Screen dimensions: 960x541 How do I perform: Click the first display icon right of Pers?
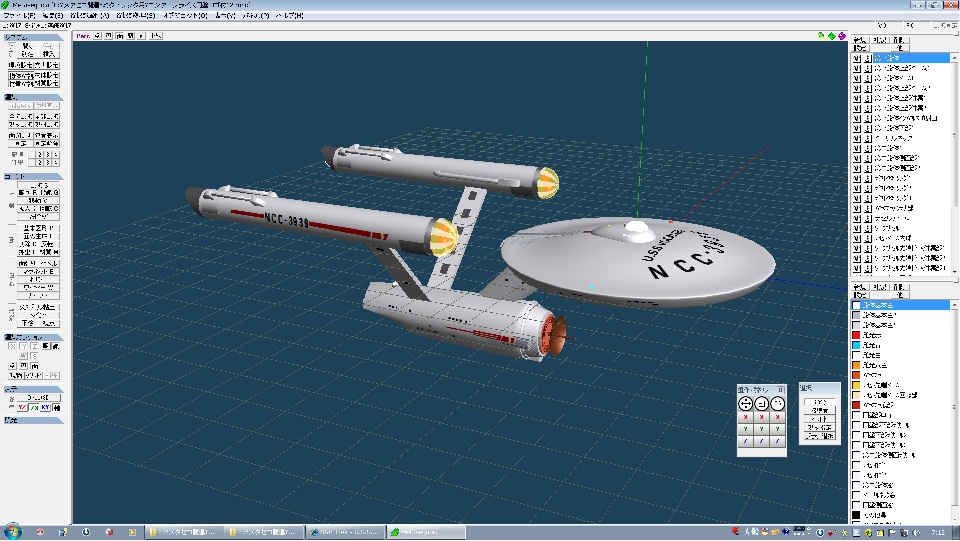tap(98, 35)
